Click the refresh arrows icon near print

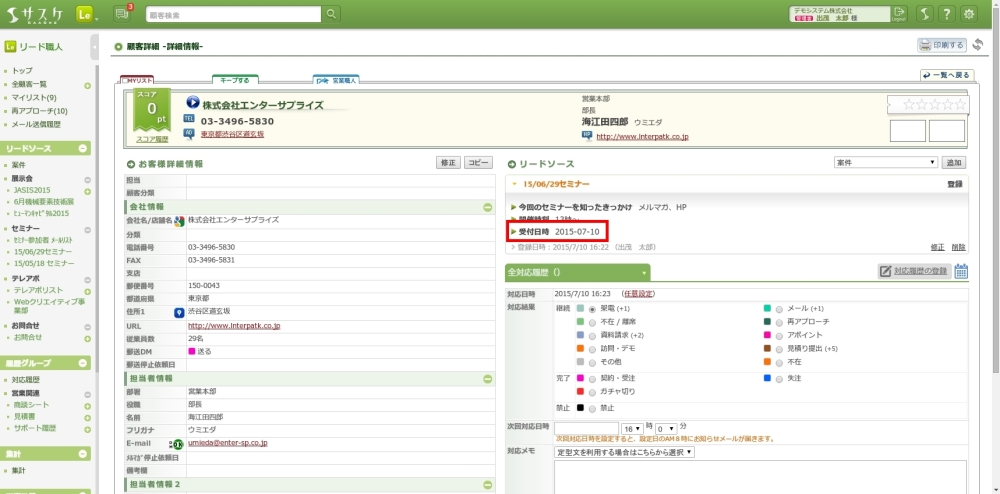tap(978, 45)
